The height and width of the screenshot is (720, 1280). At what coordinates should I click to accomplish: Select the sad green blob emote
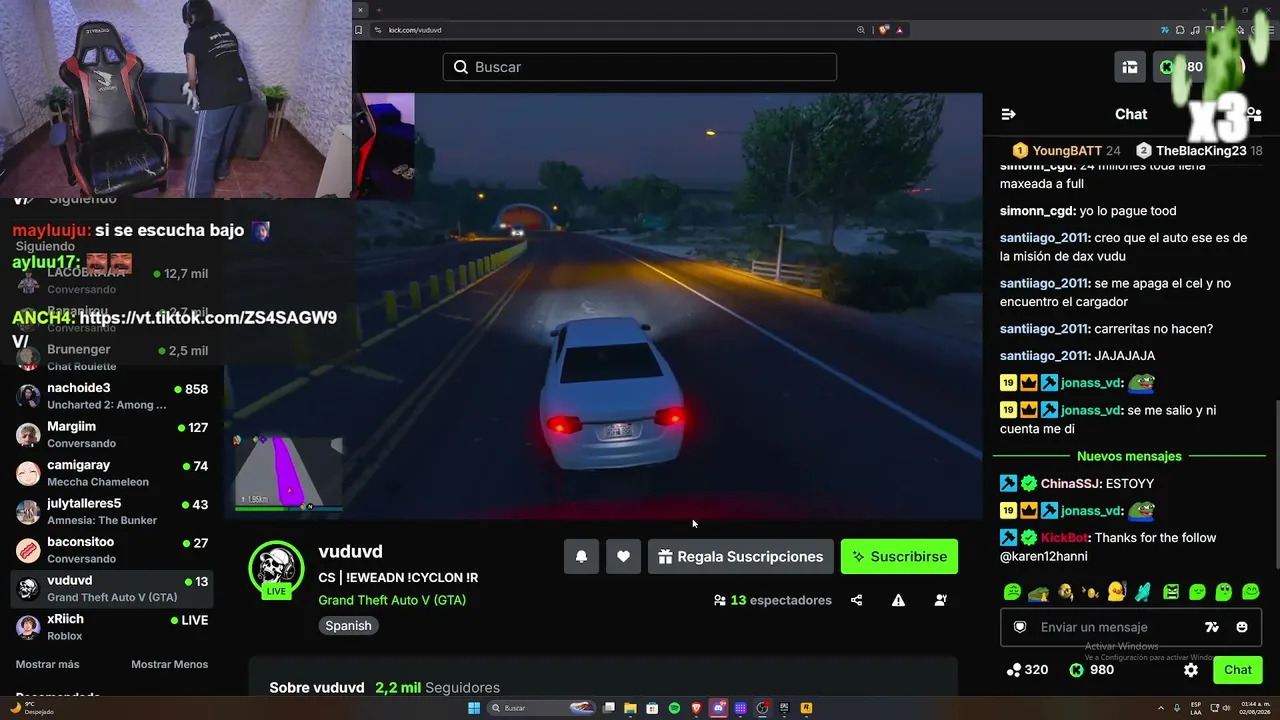[x=1012, y=592]
